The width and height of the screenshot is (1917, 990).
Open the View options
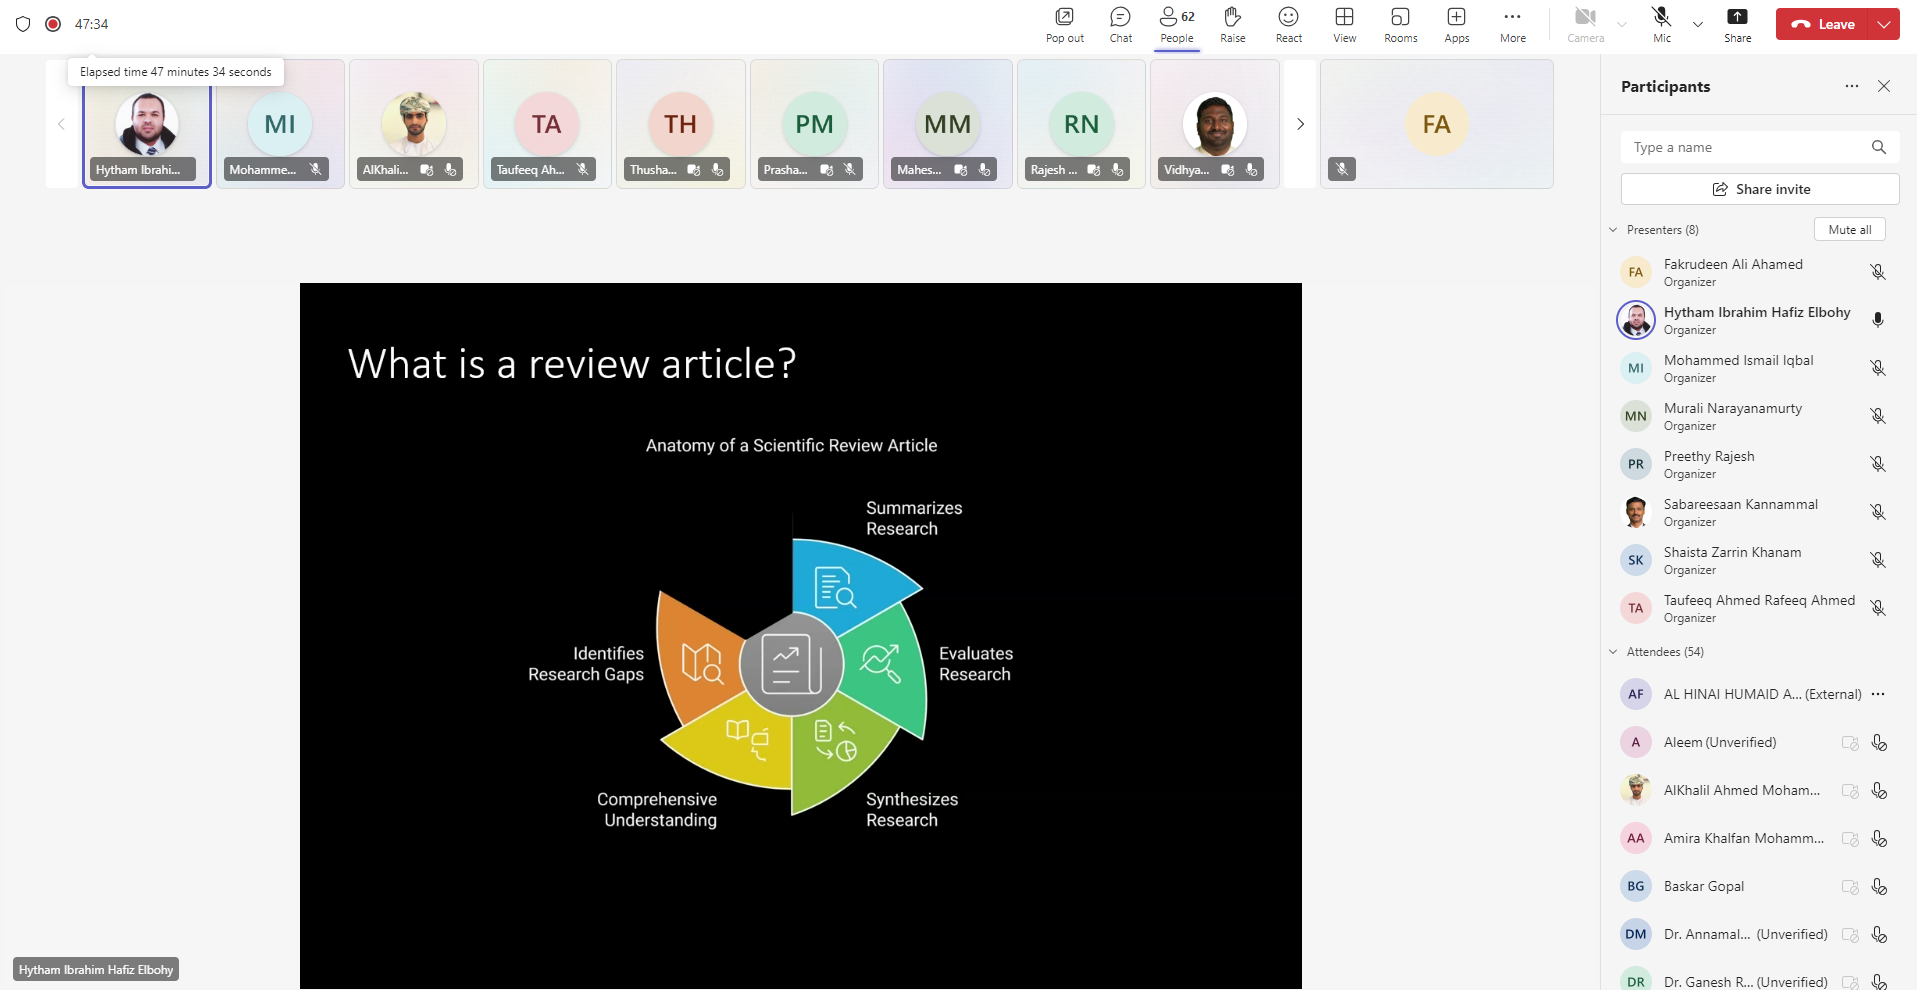point(1343,24)
